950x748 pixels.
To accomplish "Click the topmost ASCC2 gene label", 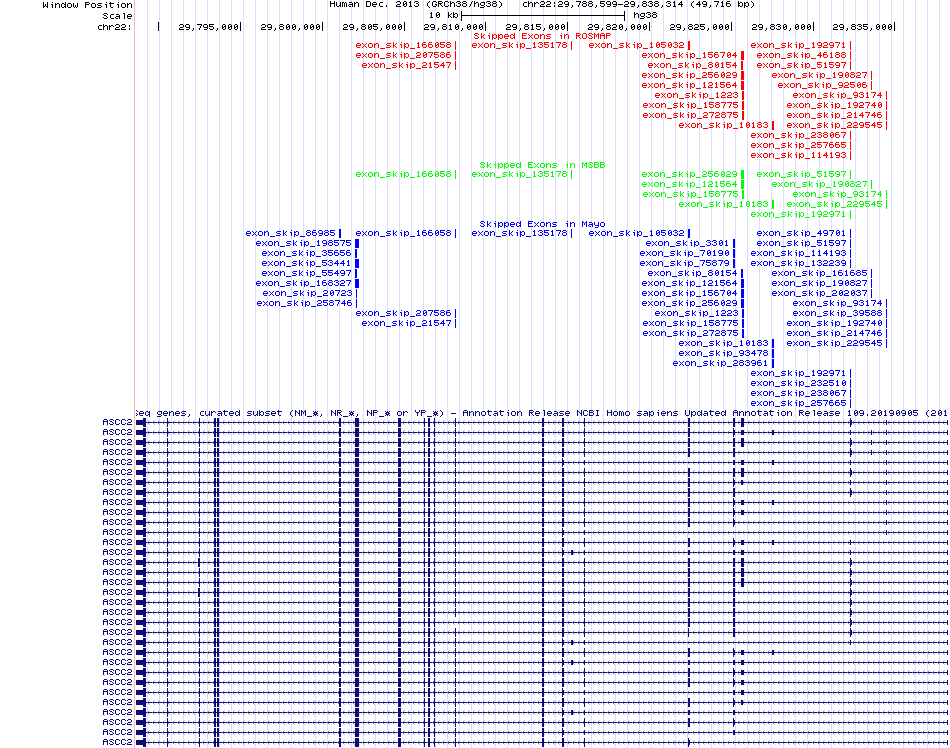I will click(x=117, y=422).
